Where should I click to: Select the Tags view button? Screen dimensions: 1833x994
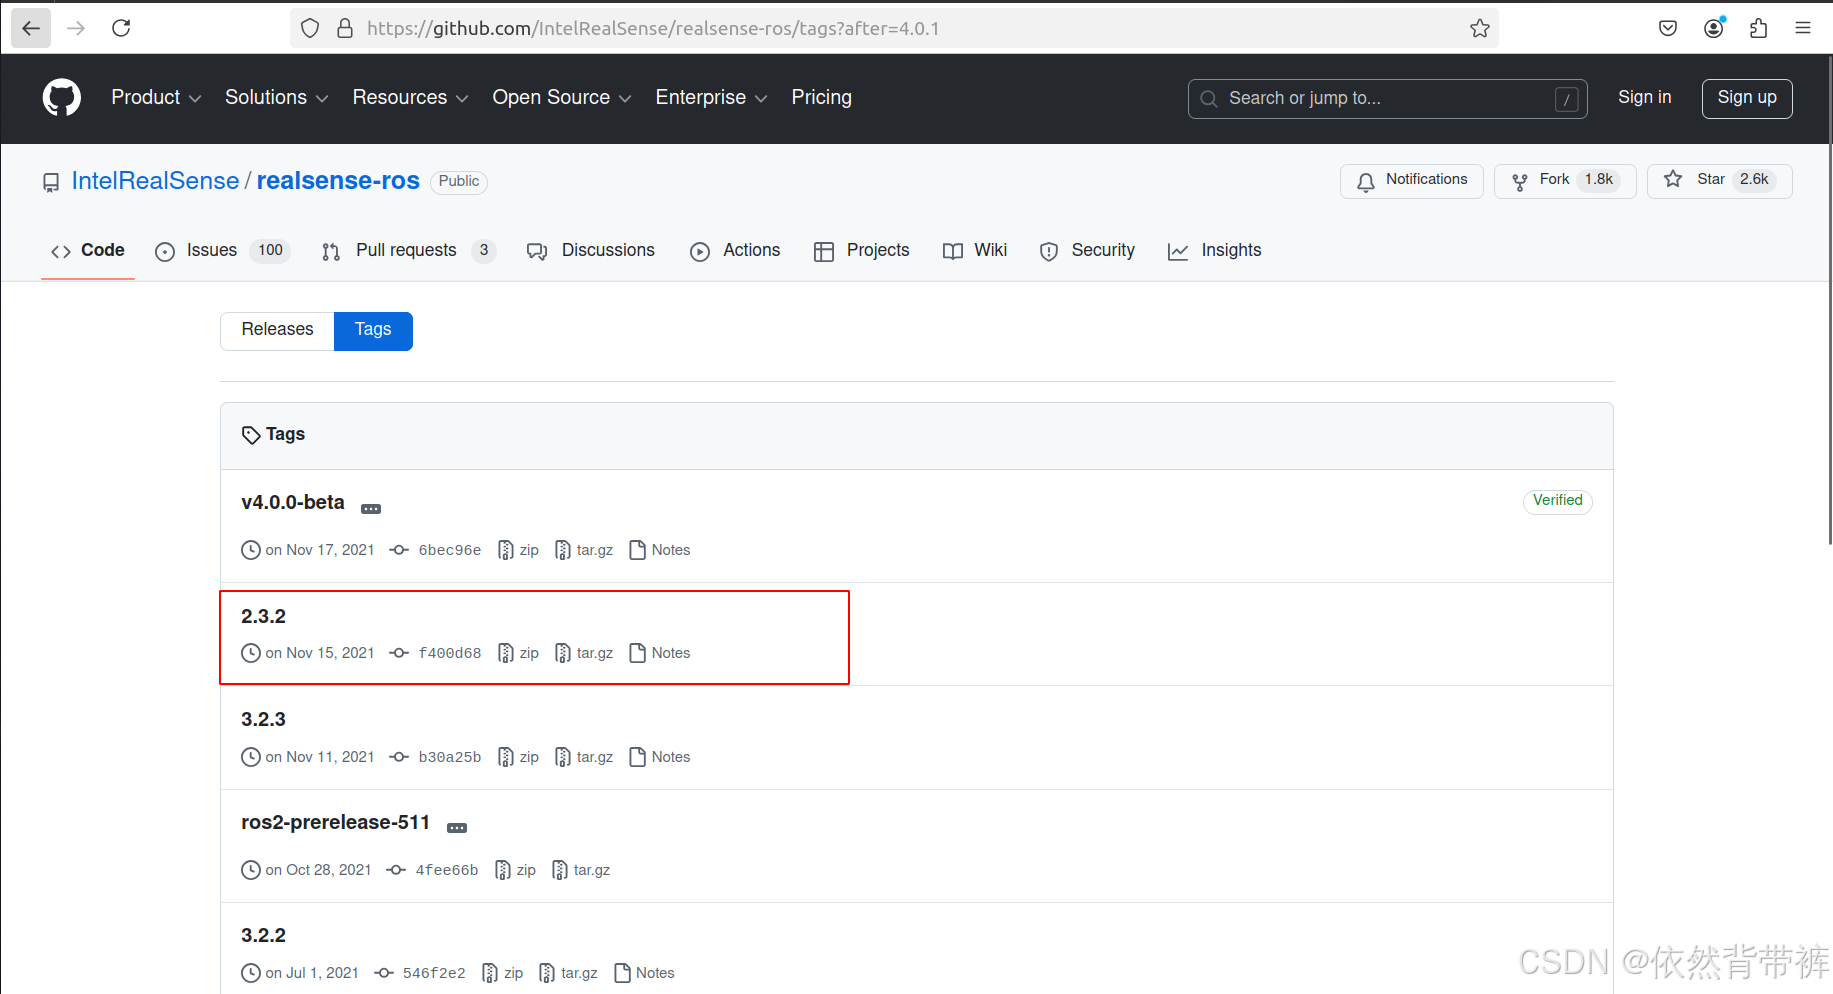(373, 331)
